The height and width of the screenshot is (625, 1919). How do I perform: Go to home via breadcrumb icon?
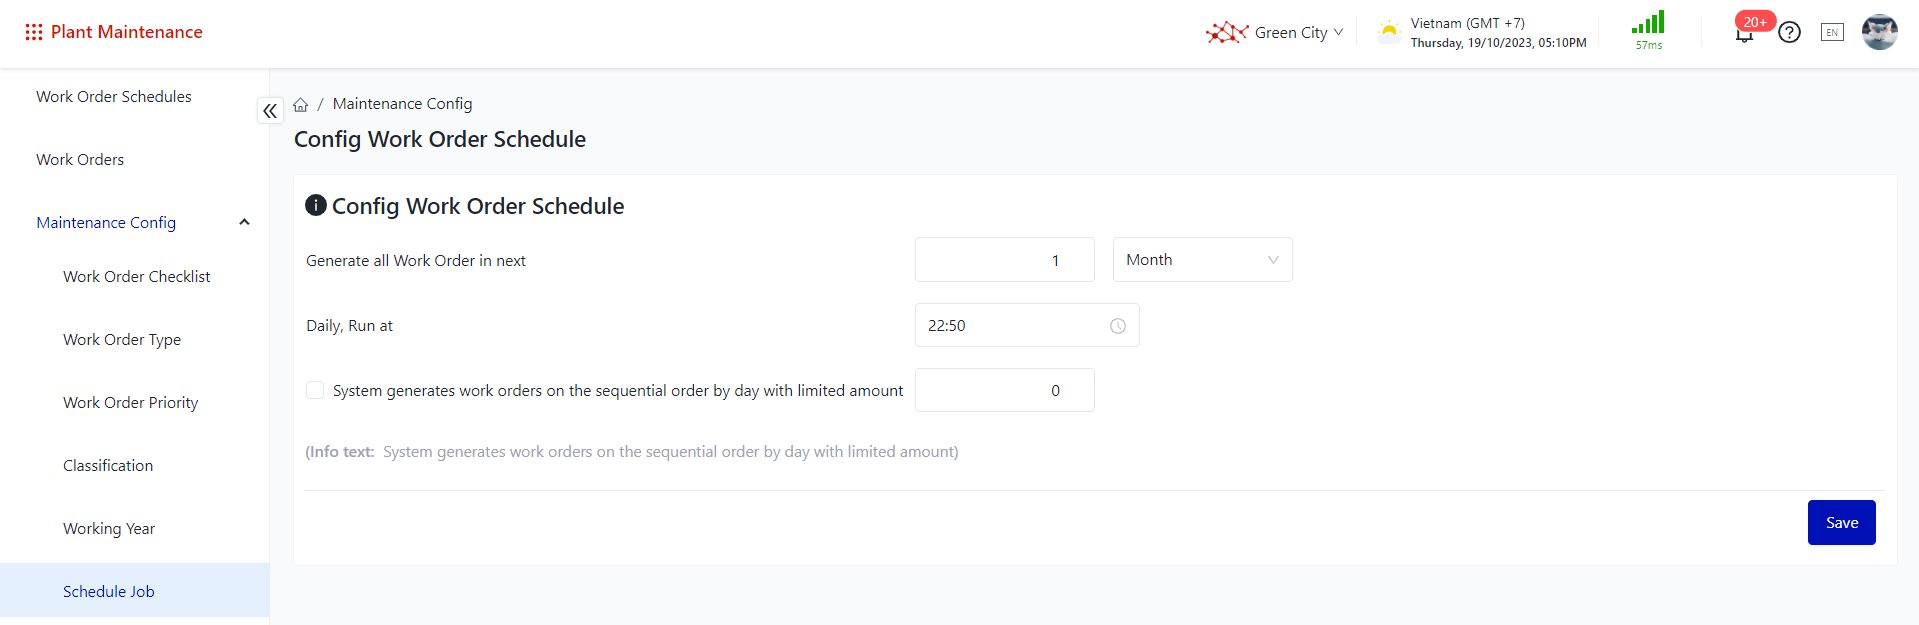pos(301,104)
